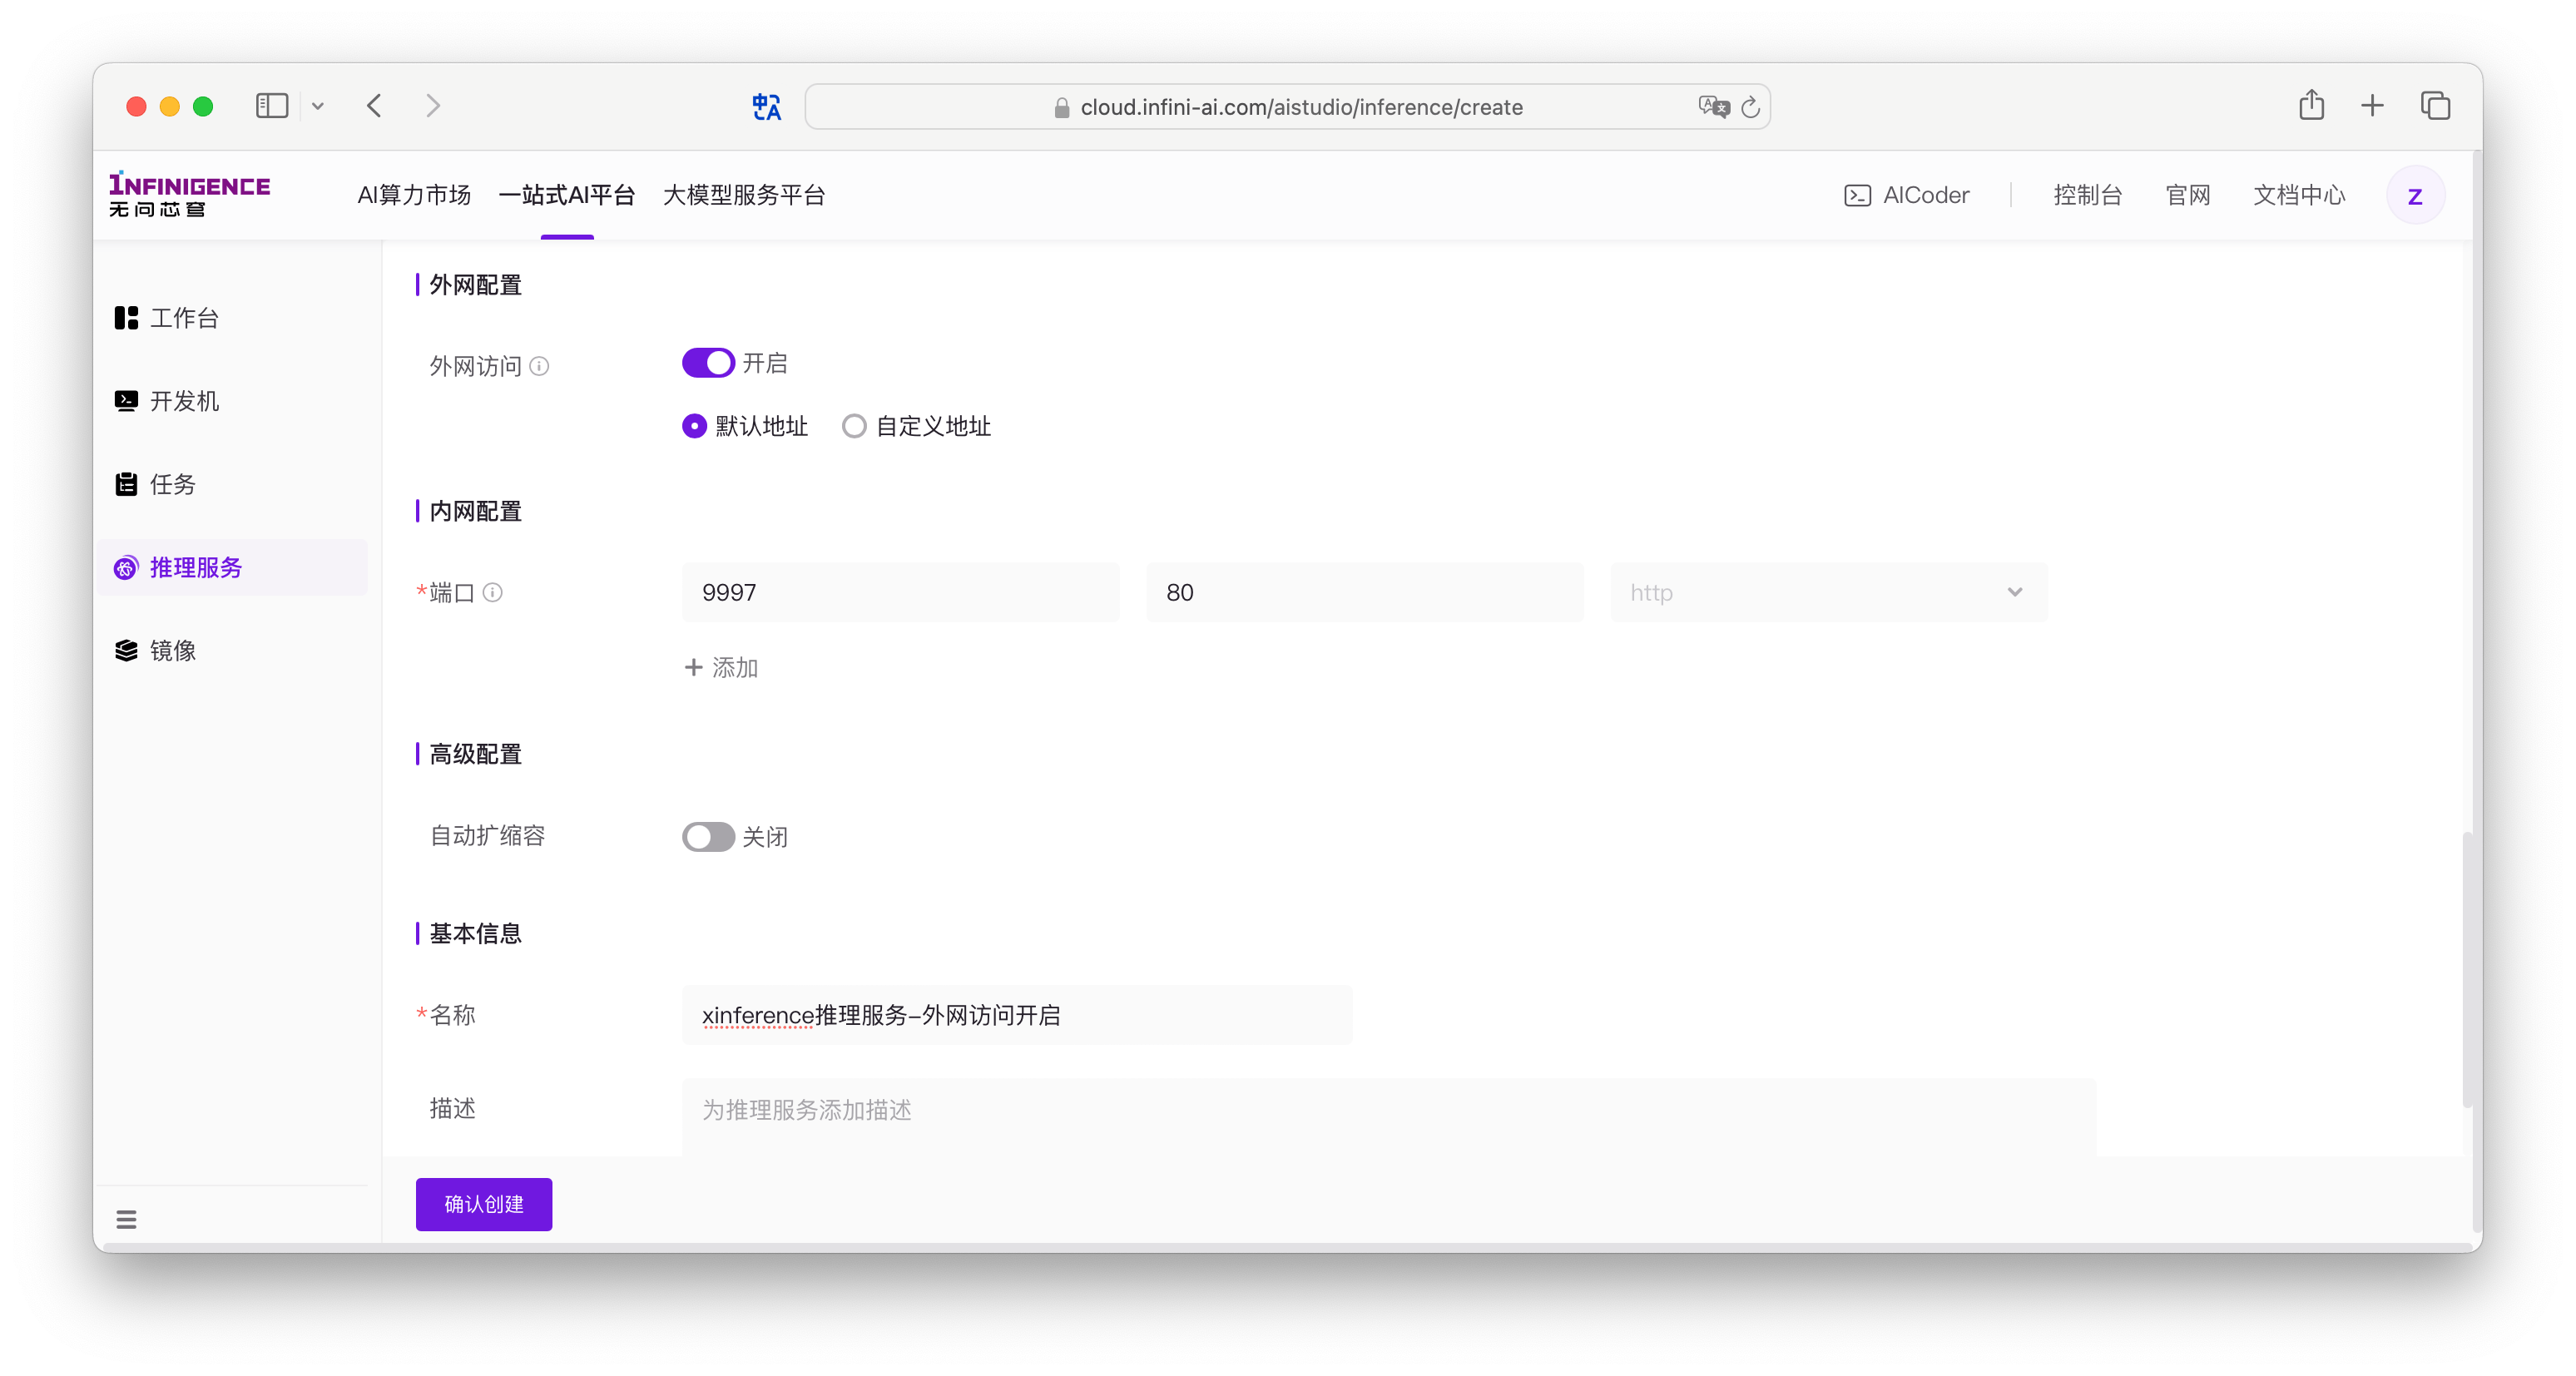Switch to AI算力市场 tab
The image size is (2576, 1376).
tap(414, 195)
